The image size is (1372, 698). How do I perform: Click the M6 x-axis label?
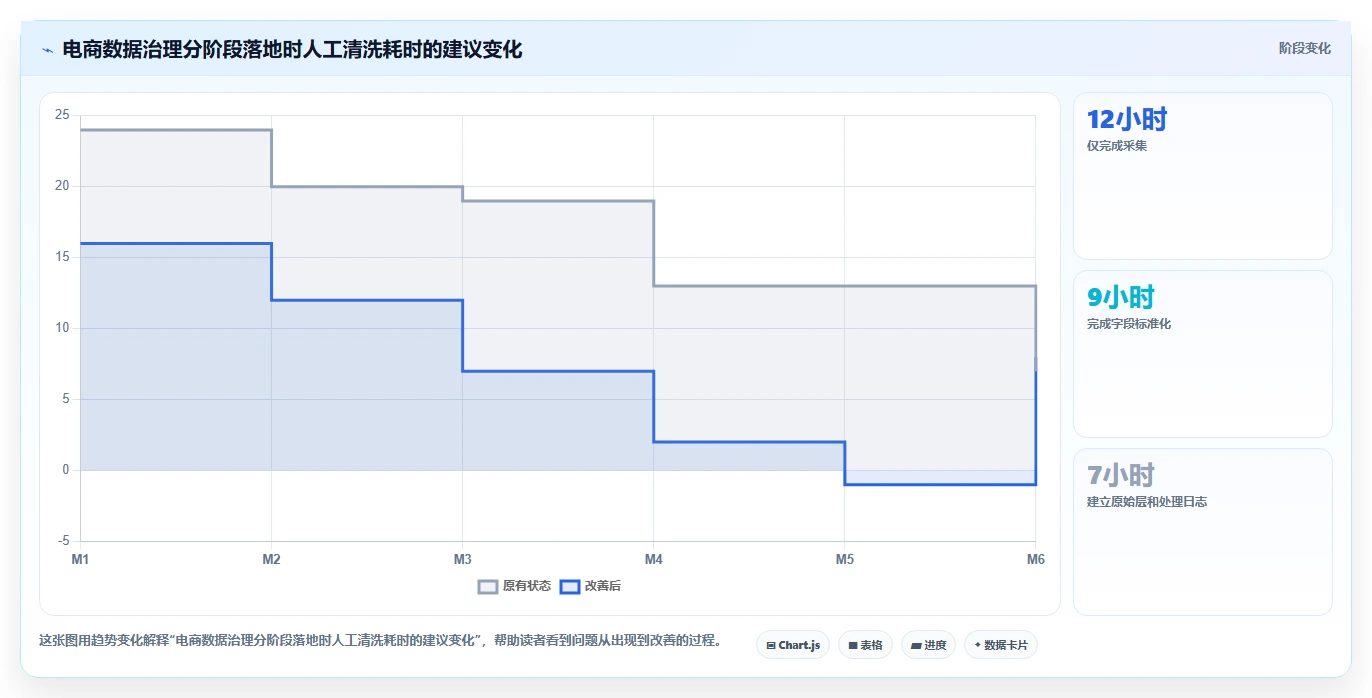[x=1035, y=559]
